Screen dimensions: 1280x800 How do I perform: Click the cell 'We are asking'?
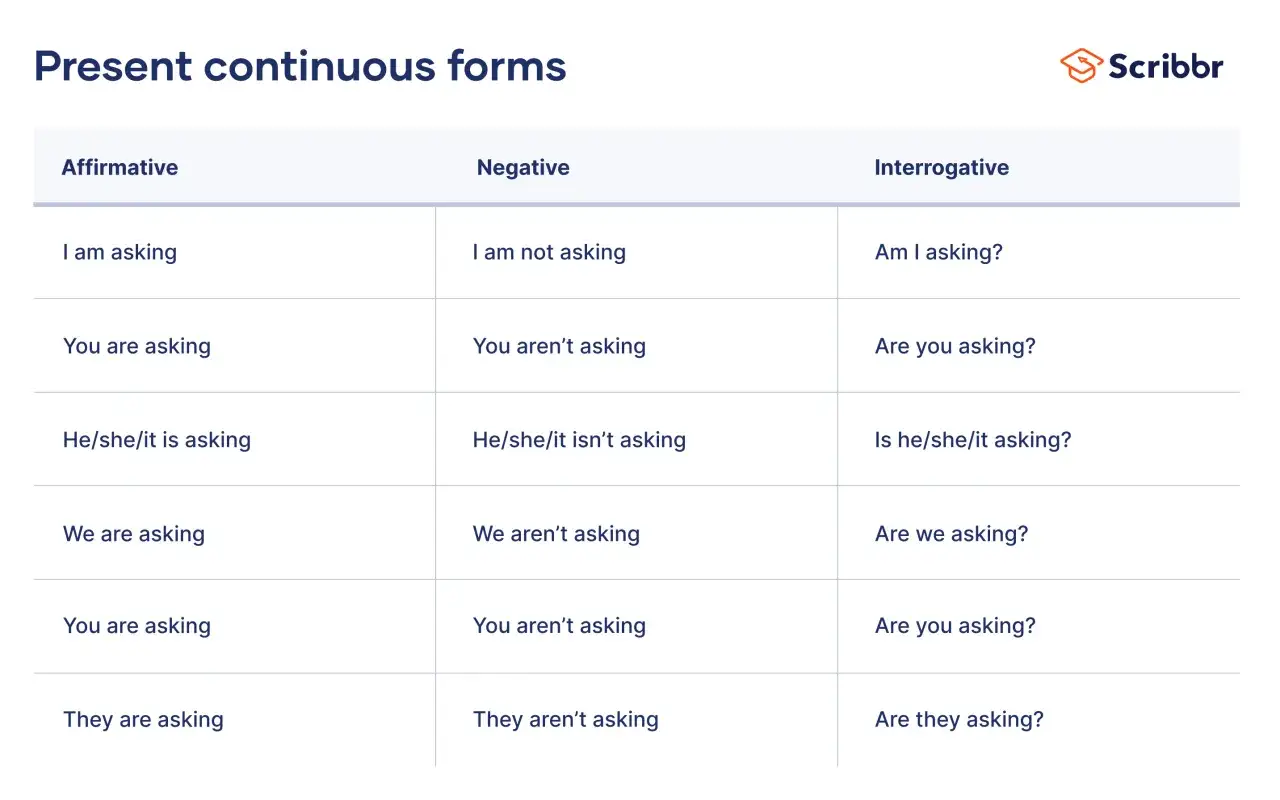coord(134,534)
